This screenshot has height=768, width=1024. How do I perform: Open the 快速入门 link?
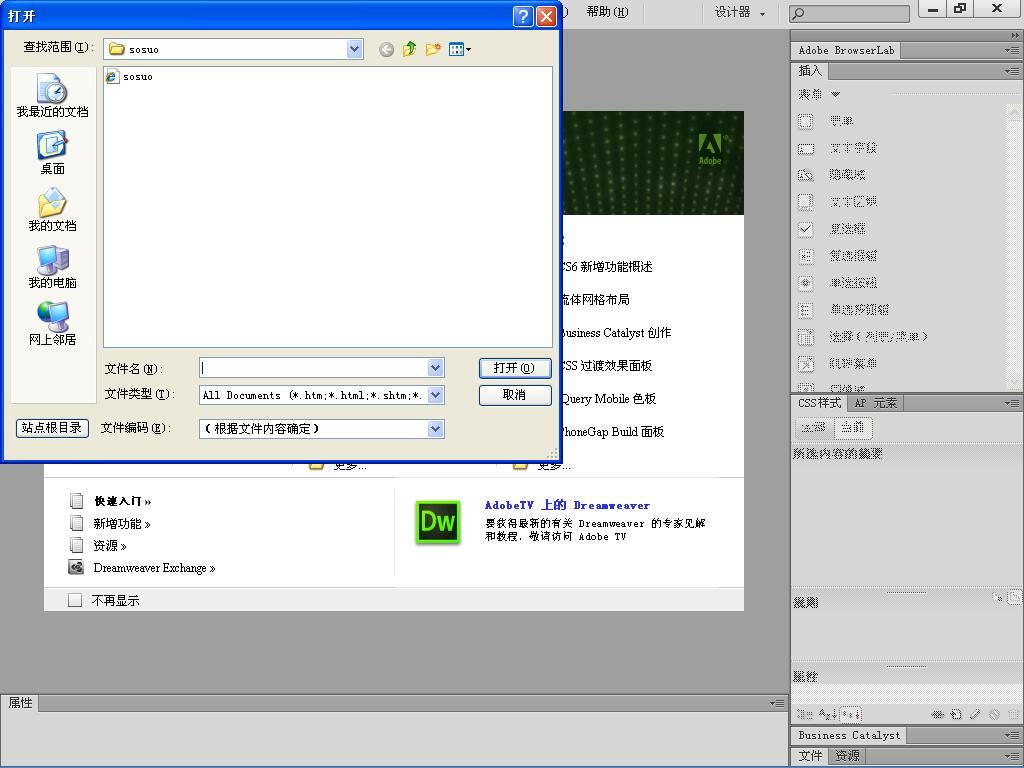point(123,502)
